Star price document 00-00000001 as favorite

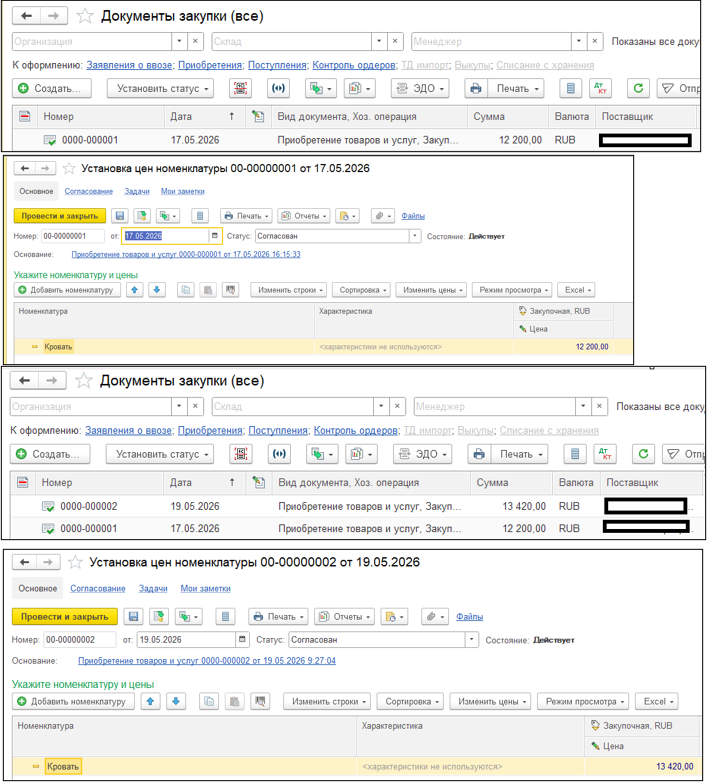pos(69,169)
